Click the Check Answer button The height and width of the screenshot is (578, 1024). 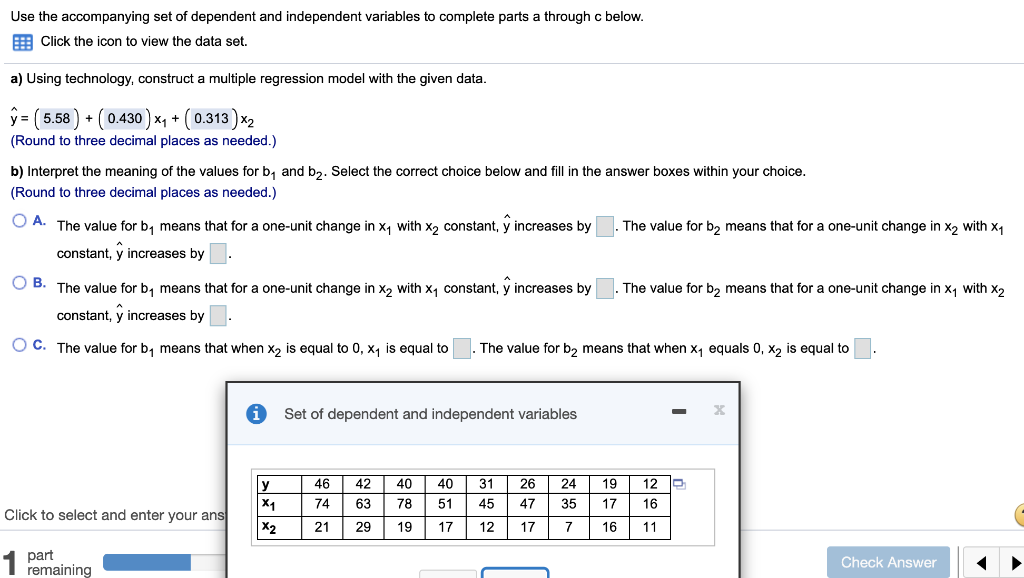[888, 562]
